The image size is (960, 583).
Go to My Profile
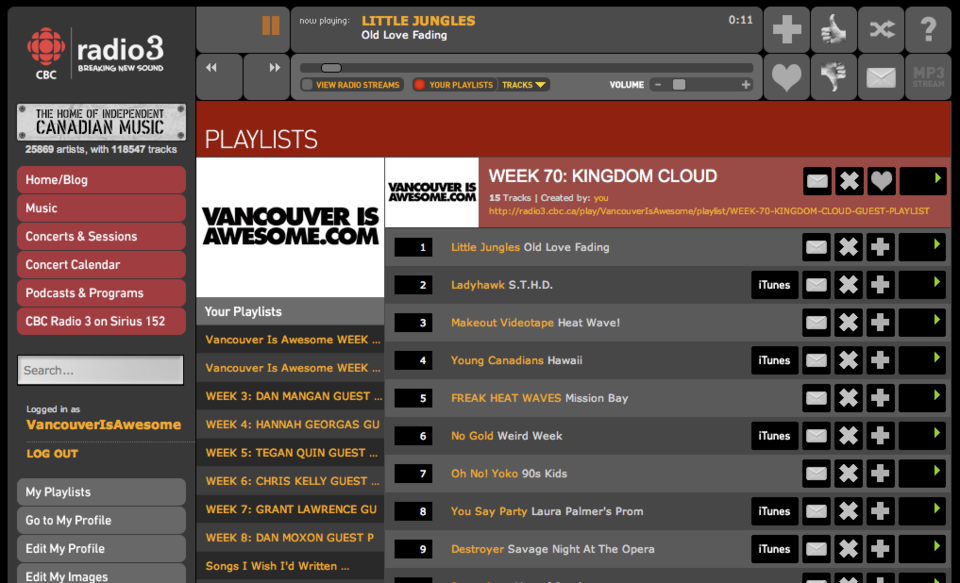pos(101,521)
